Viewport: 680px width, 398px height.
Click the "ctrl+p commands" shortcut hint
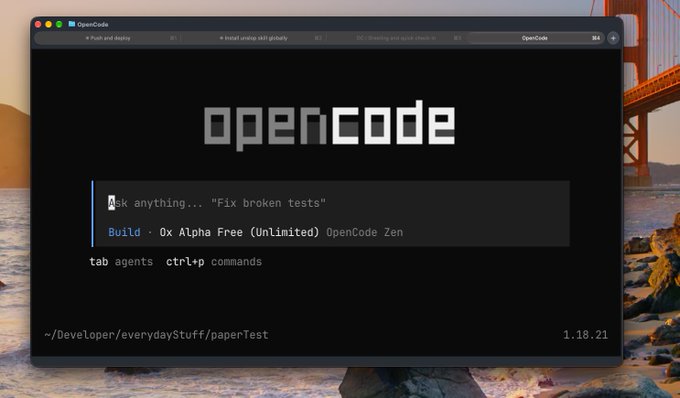point(214,261)
